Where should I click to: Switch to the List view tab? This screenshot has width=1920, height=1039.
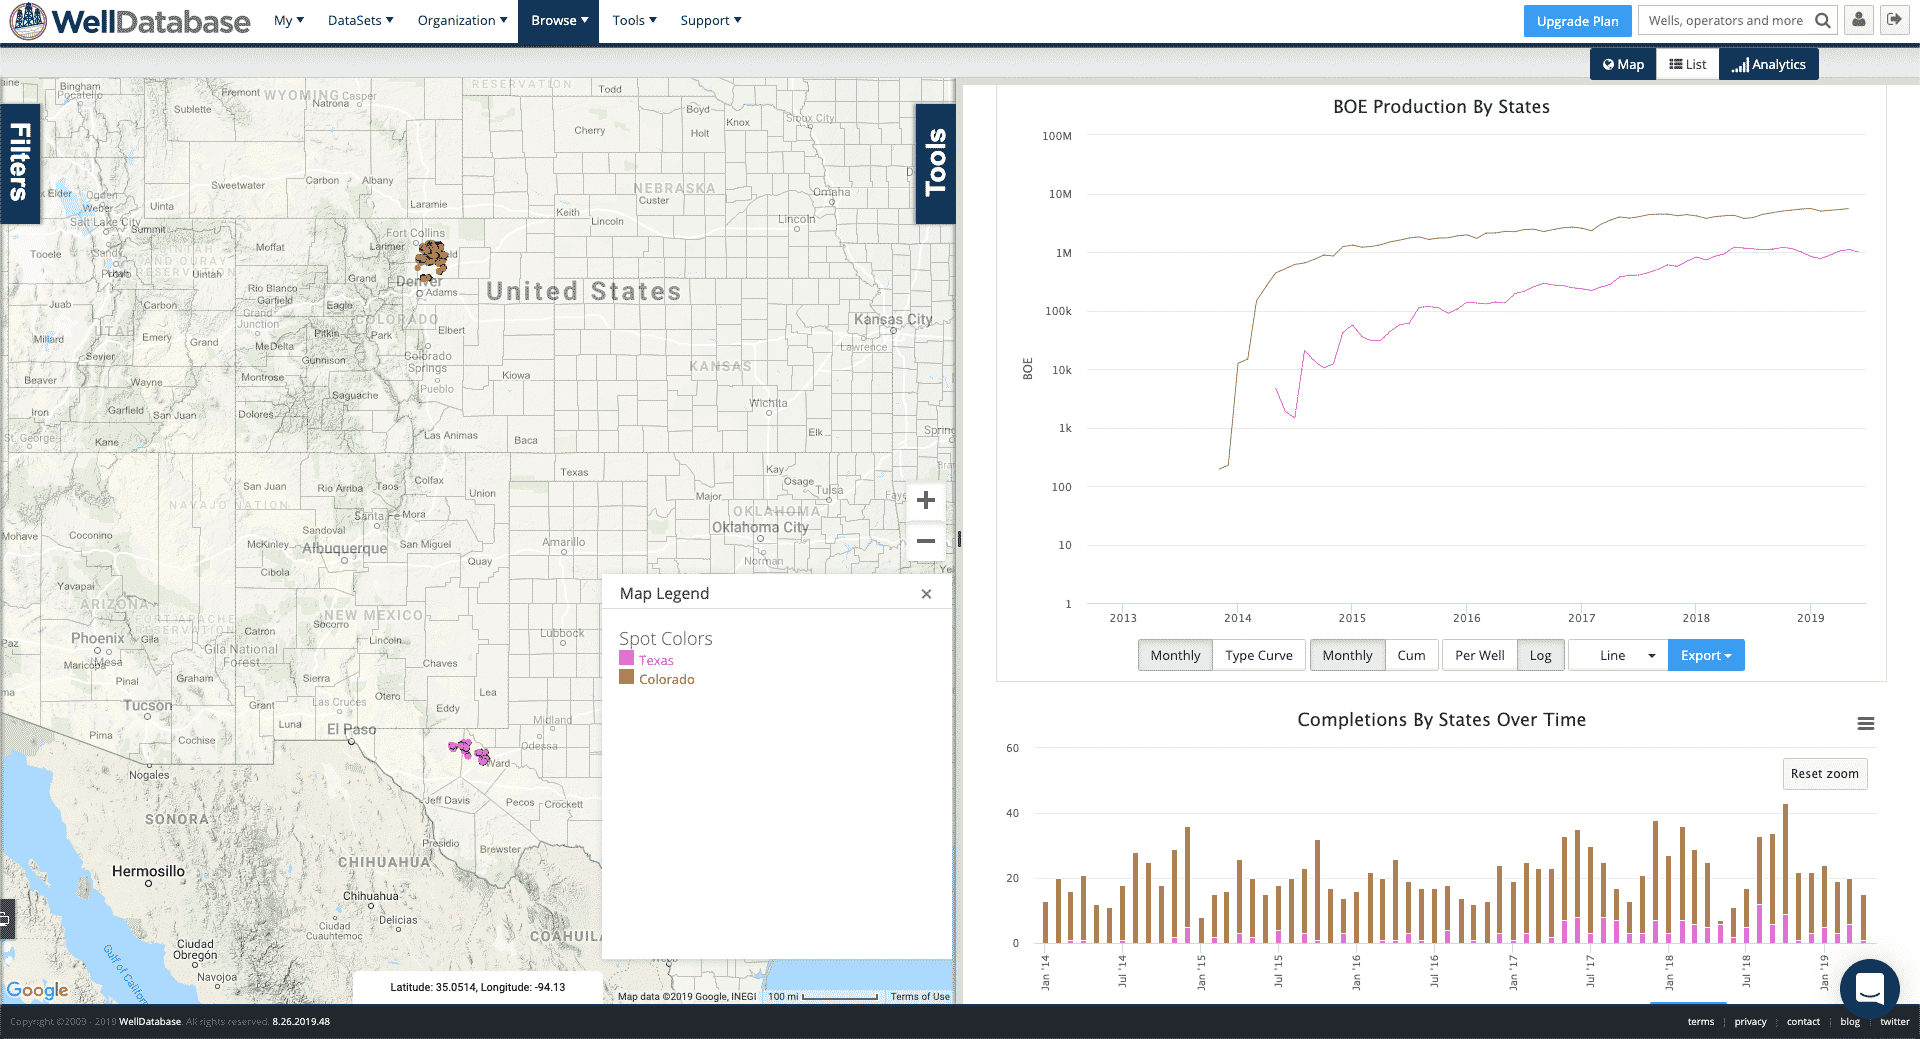click(1688, 64)
